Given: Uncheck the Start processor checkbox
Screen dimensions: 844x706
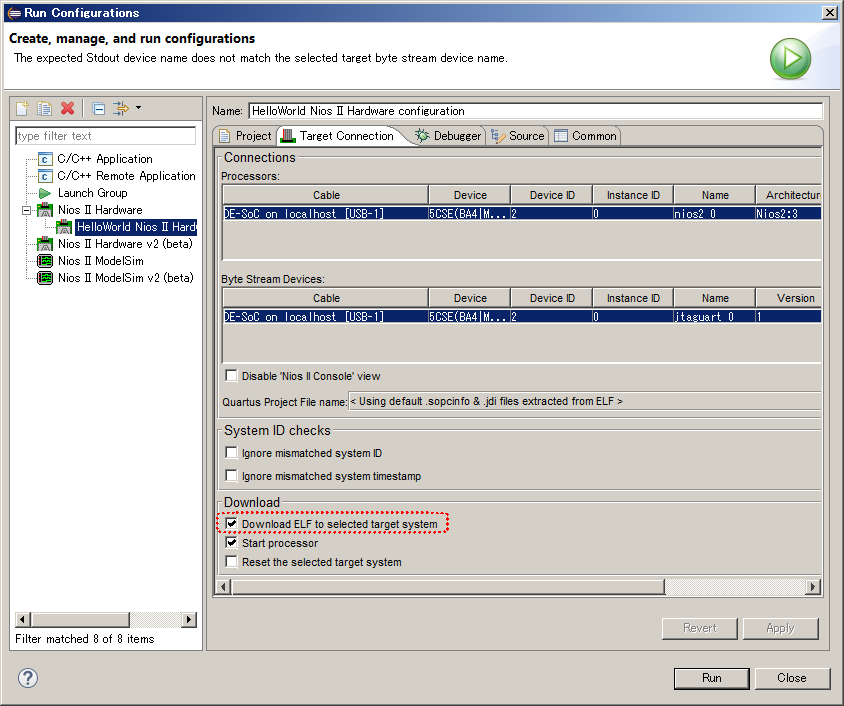Looking at the screenshot, I should pos(231,542).
